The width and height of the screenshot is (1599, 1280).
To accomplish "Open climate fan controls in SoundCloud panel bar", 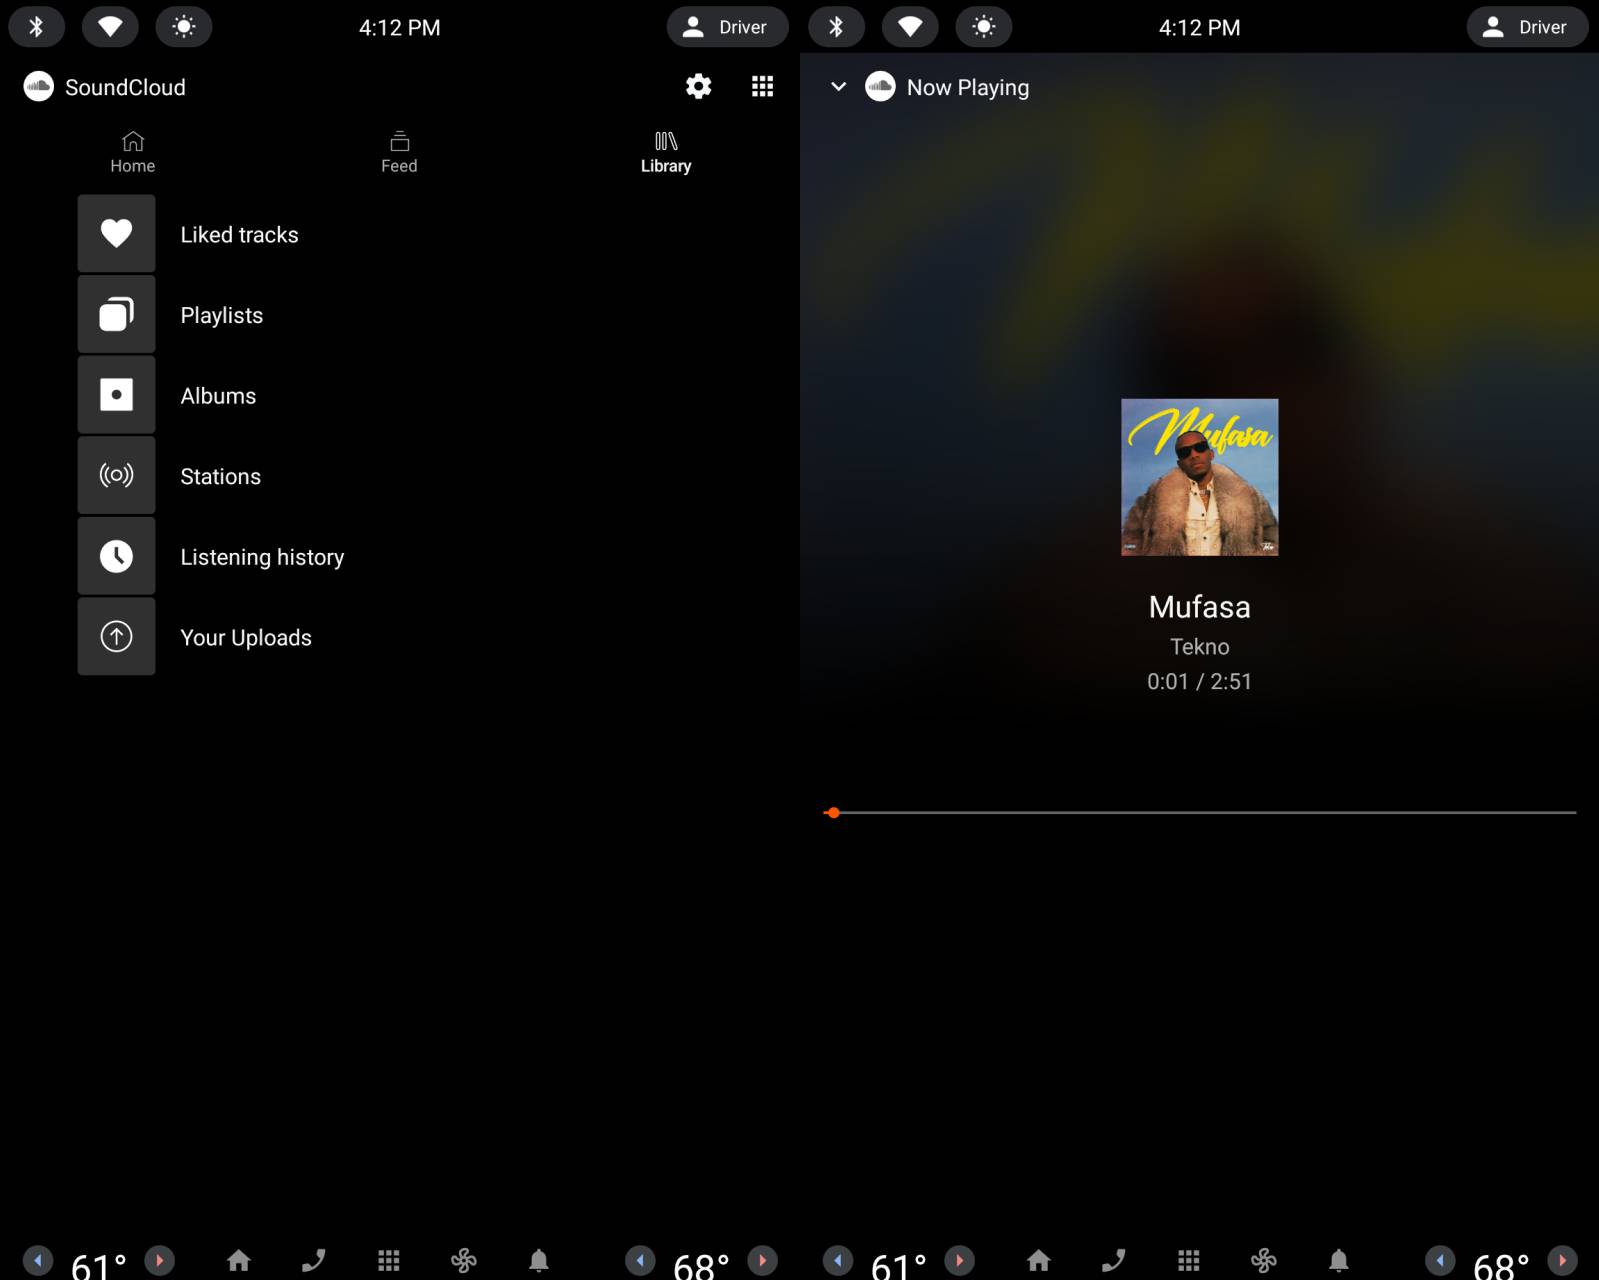I will tap(464, 1260).
